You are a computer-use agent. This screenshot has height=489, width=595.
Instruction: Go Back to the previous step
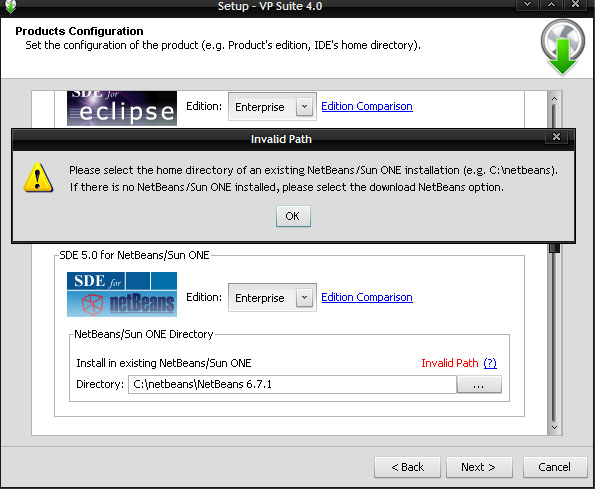click(407, 467)
